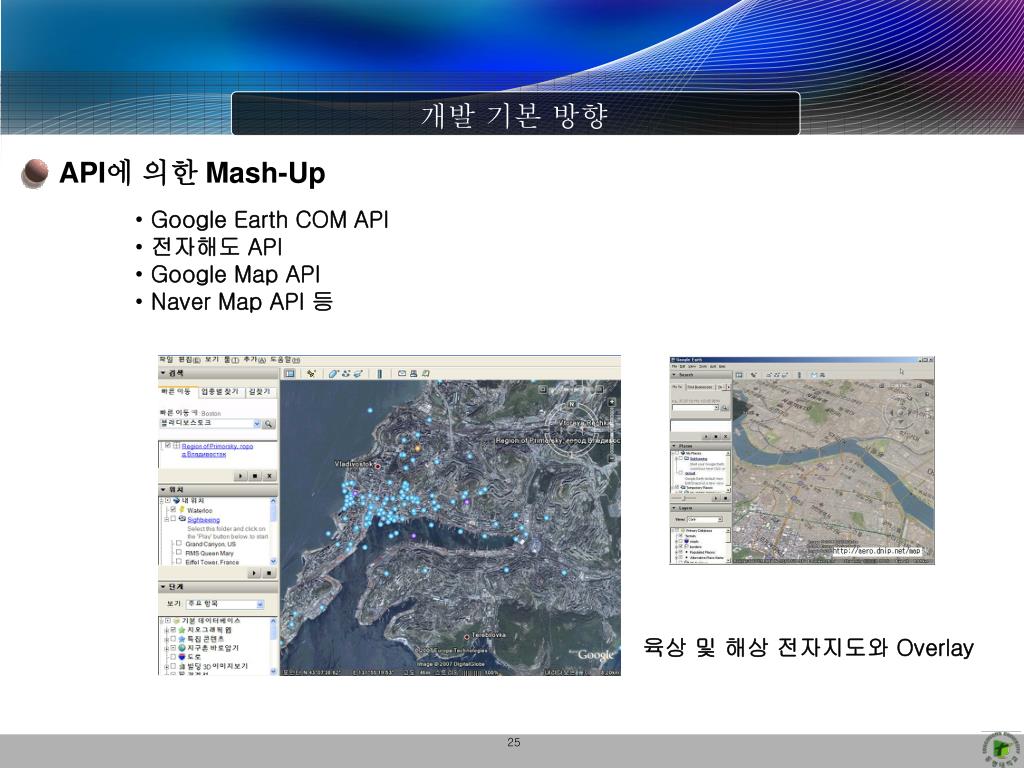The width and height of the screenshot is (1024, 768).
Task: Click red Vladivostok placemark on the map
Action: (377, 466)
